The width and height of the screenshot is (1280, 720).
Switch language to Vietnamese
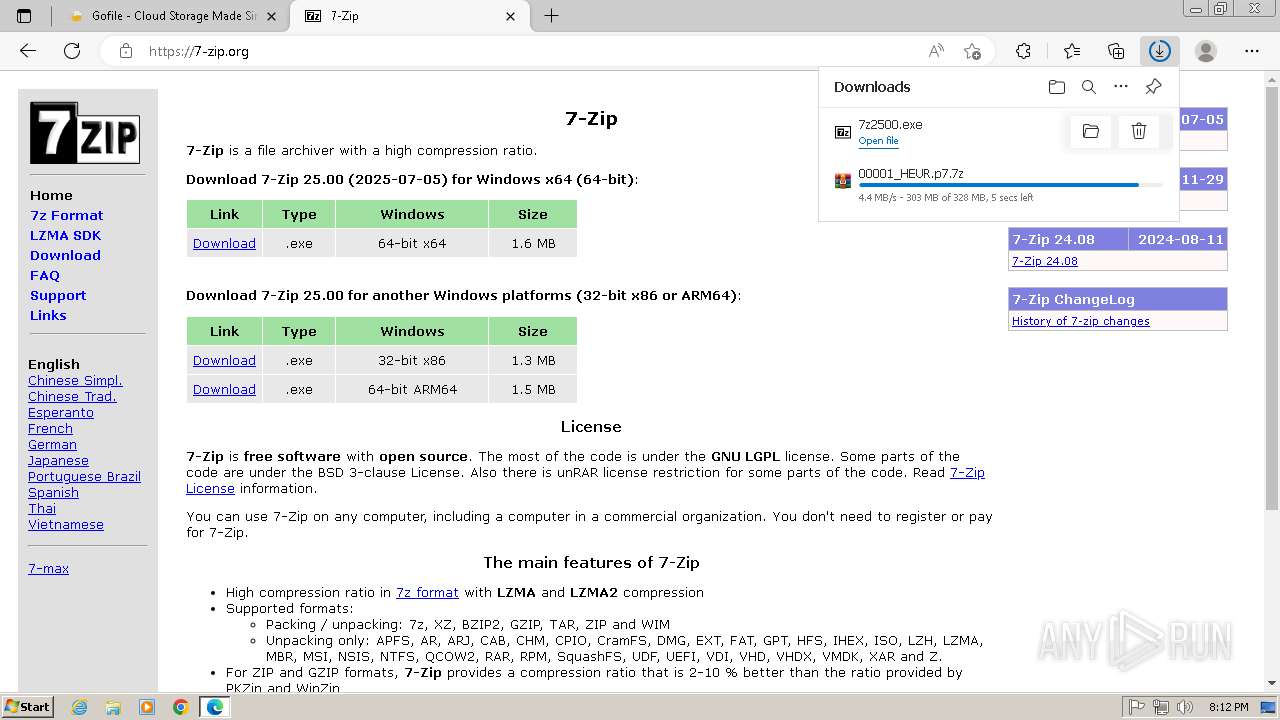(x=66, y=524)
